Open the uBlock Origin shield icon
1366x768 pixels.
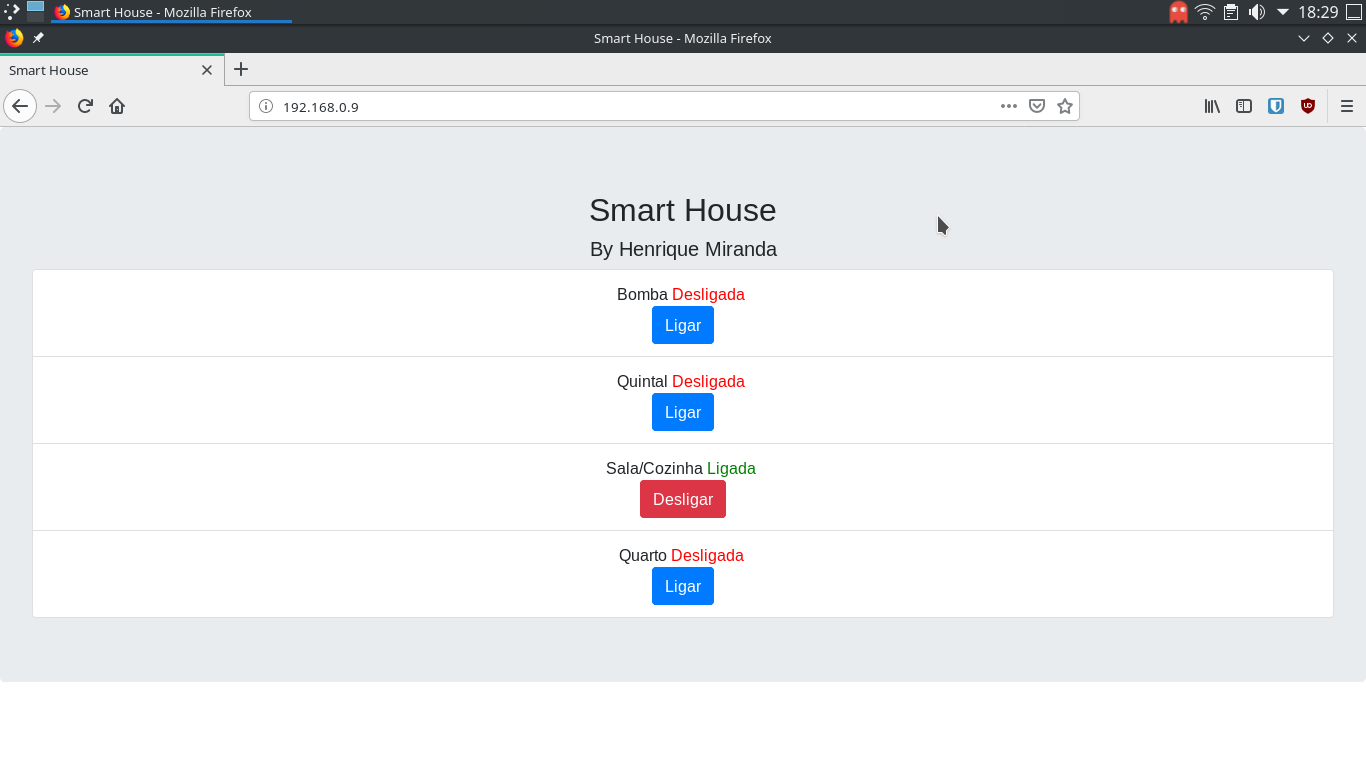[1308, 106]
